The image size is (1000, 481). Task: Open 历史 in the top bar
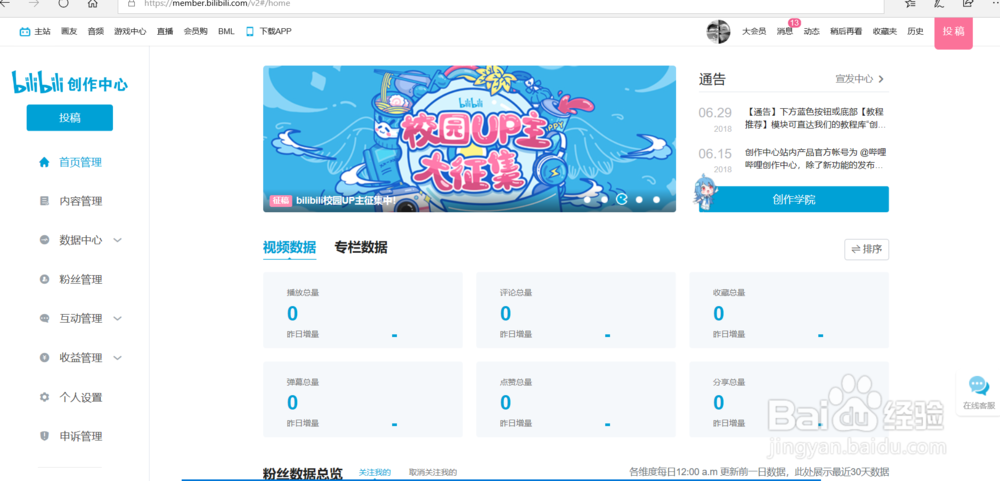(x=915, y=31)
